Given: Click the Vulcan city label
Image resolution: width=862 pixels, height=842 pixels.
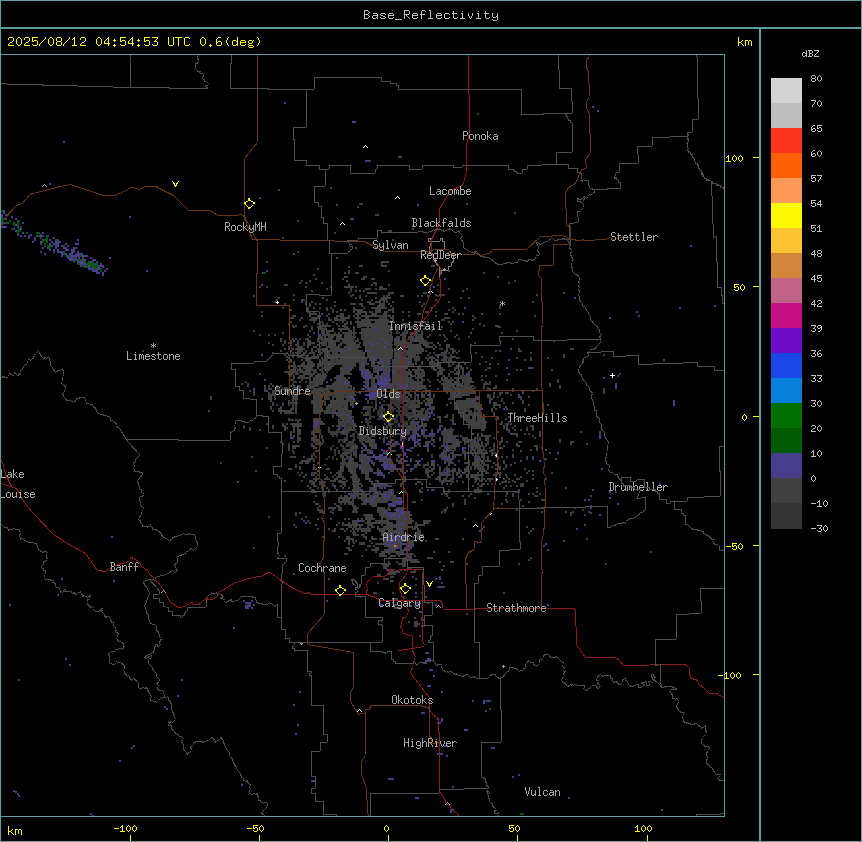Looking at the screenshot, I should click(543, 792).
